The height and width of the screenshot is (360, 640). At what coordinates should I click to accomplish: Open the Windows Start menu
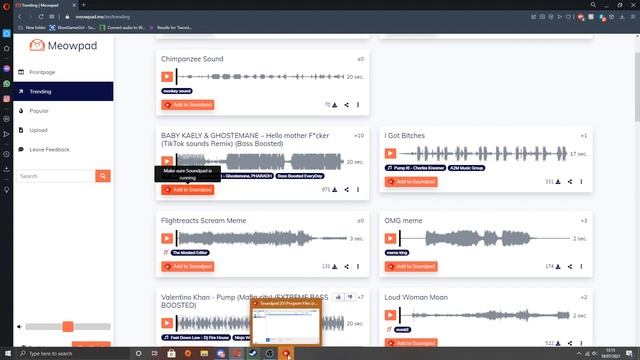pyautogui.click(x=7, y=353)
